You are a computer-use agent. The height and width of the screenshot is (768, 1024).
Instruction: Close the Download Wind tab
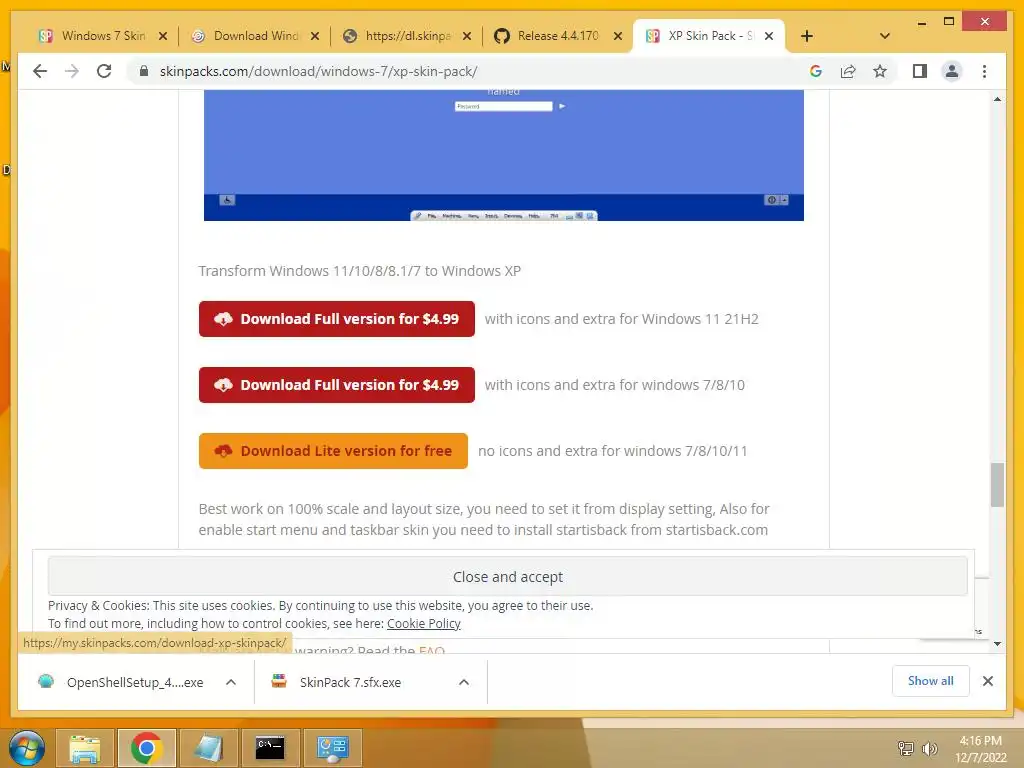tap(315, 36)
